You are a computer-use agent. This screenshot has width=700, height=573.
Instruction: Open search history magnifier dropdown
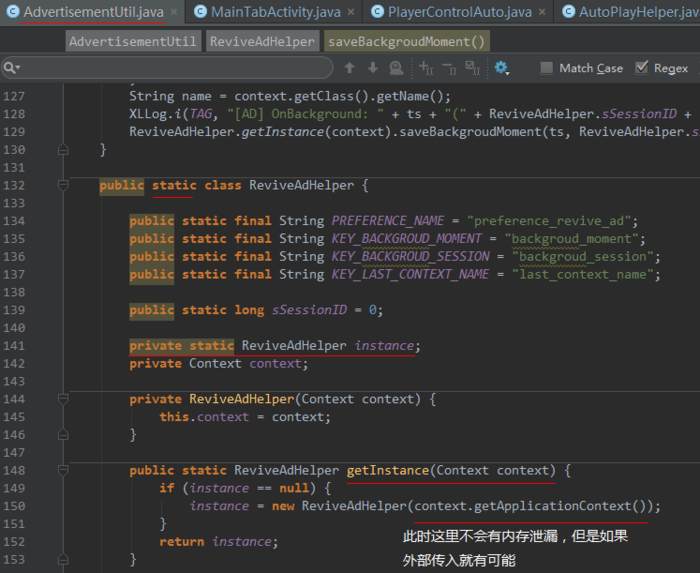[x=11, y=68]
